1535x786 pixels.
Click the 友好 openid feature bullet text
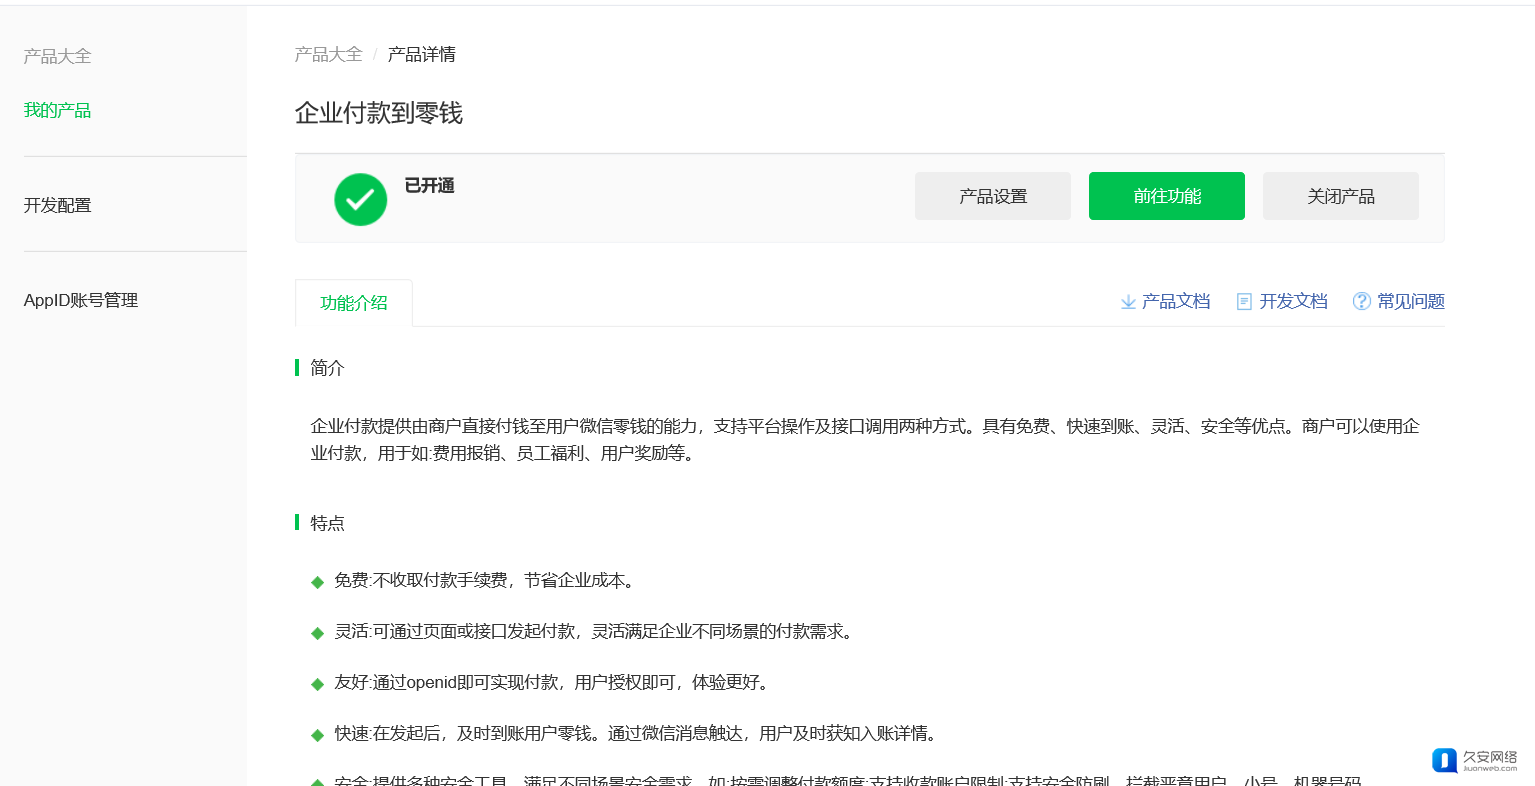(553, 682)
